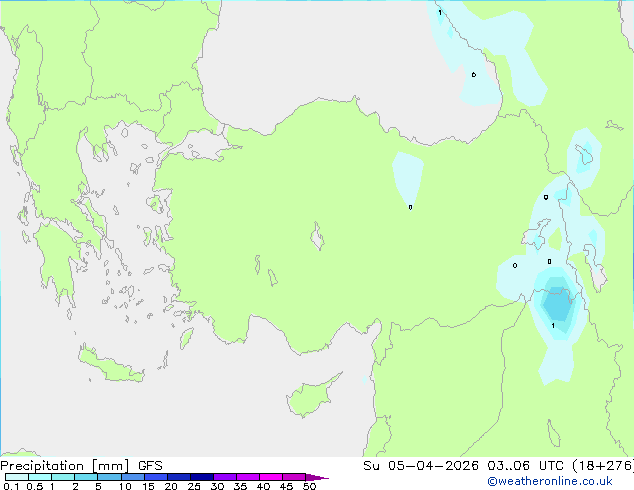Click the 30 to 35 mm purple swatch

225,477
